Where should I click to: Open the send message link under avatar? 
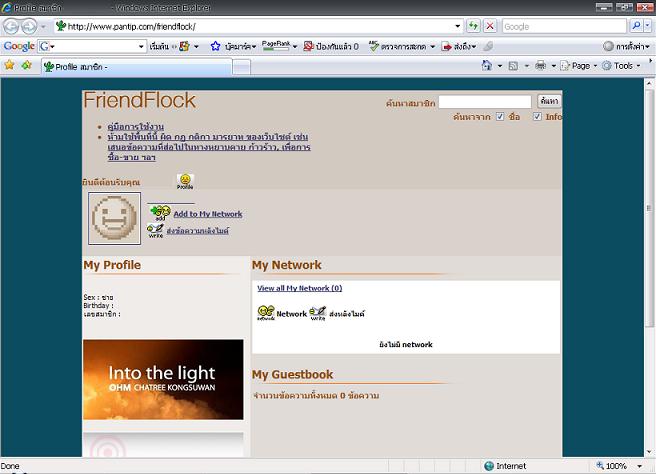197,231
